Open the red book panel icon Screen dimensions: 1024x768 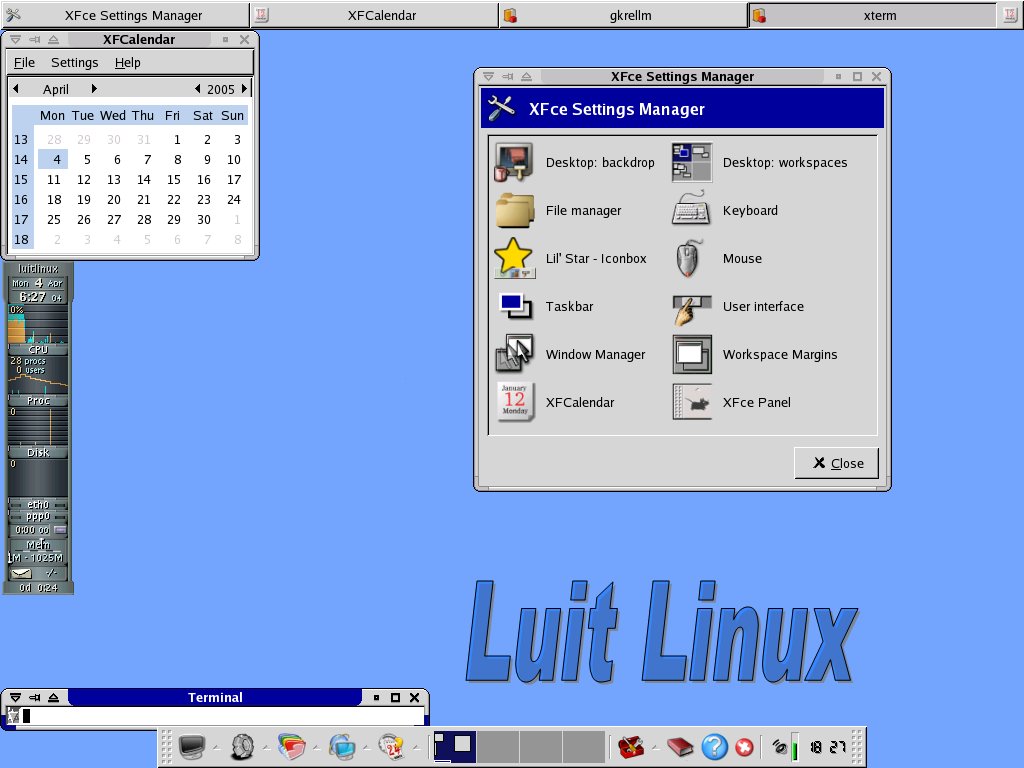click(x=680, y=746)
